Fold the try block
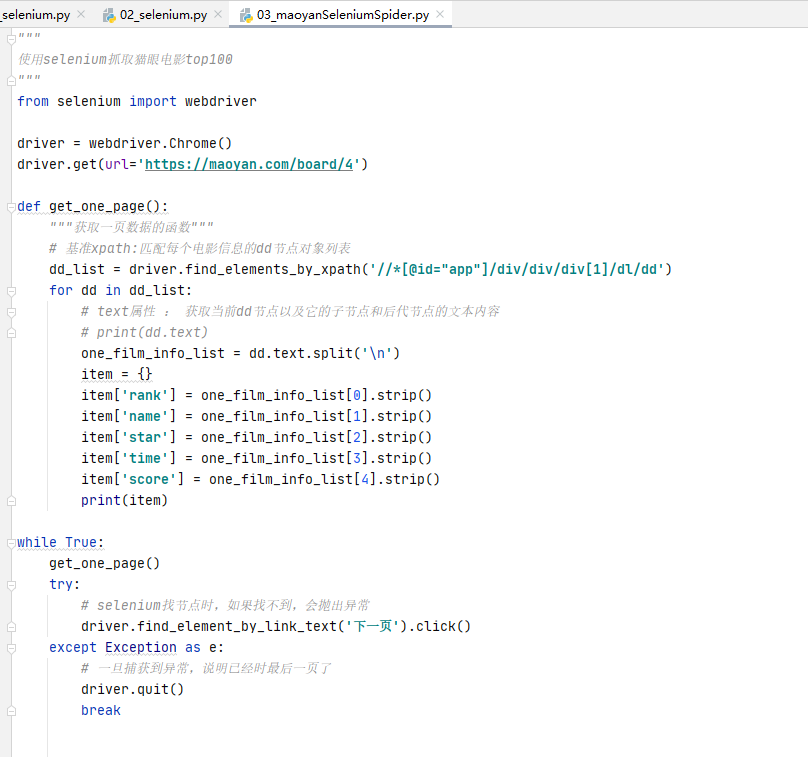 tap(11, 585)
